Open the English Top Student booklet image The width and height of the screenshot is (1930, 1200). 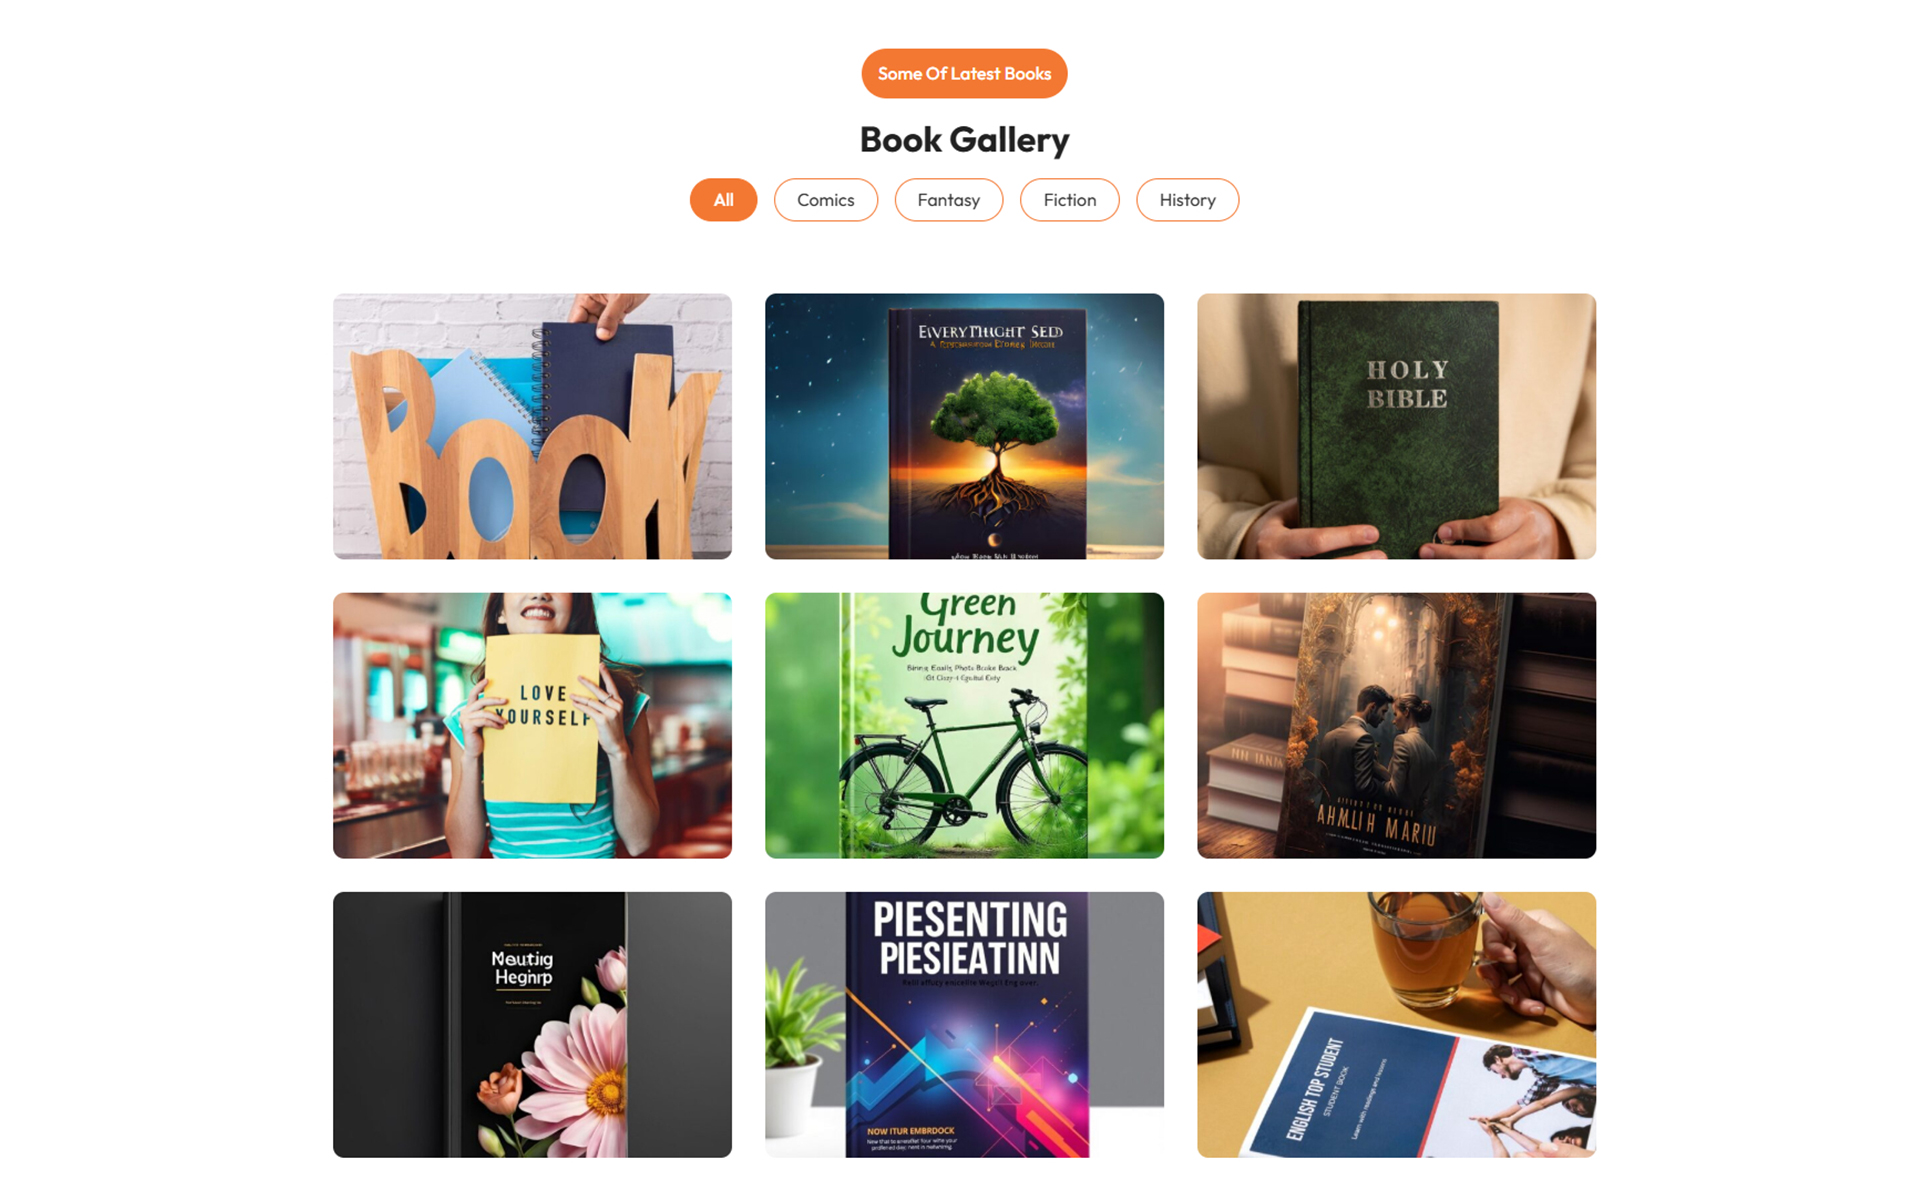pyautogui.click(x=1396, y=1025)
